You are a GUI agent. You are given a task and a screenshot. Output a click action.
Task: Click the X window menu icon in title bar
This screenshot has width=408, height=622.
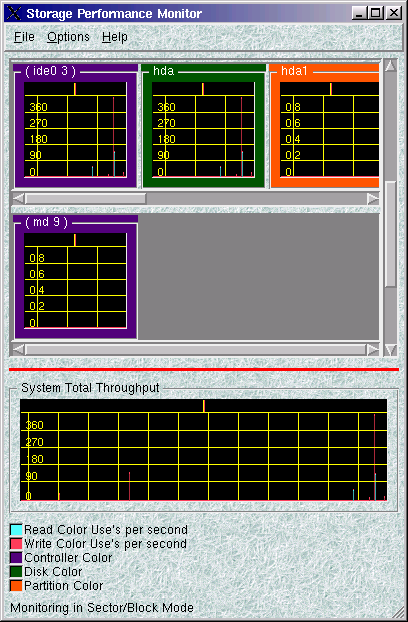[14, 13]
